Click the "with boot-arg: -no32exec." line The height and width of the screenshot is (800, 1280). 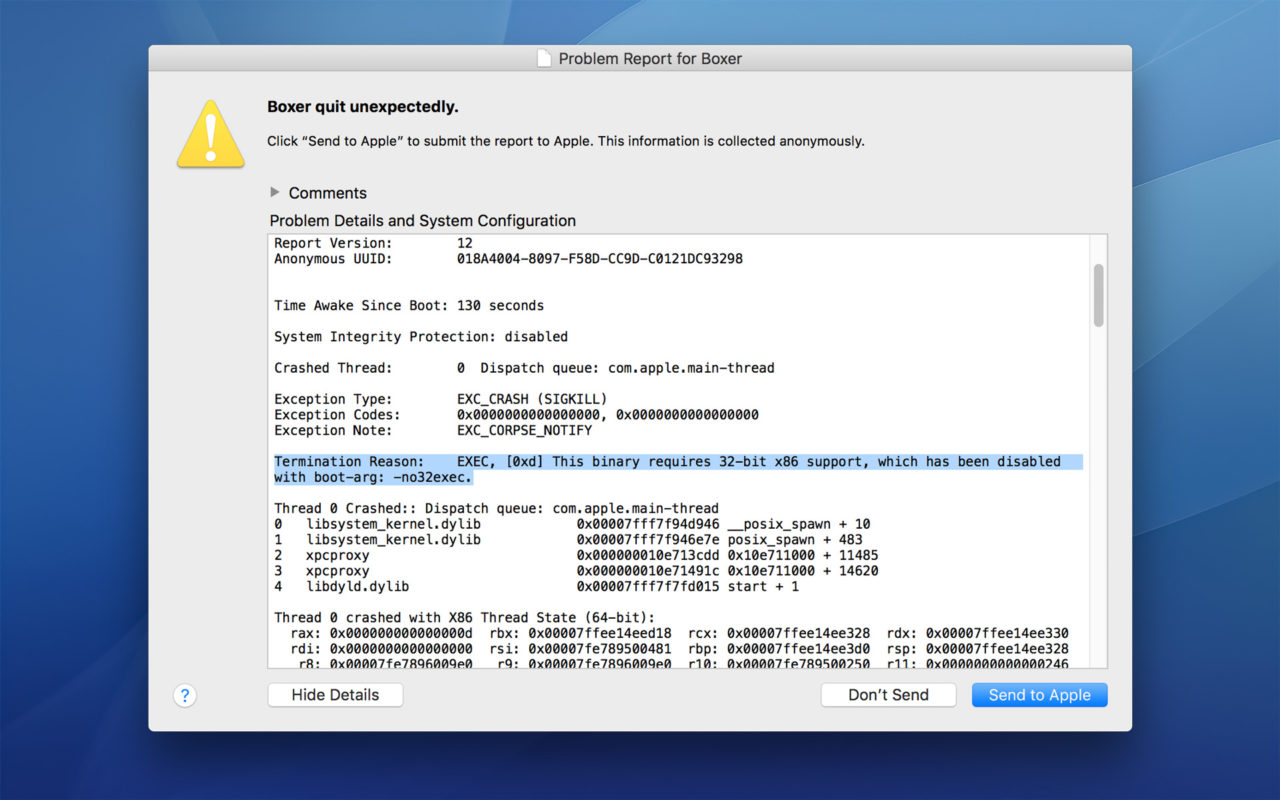[373, 477]
